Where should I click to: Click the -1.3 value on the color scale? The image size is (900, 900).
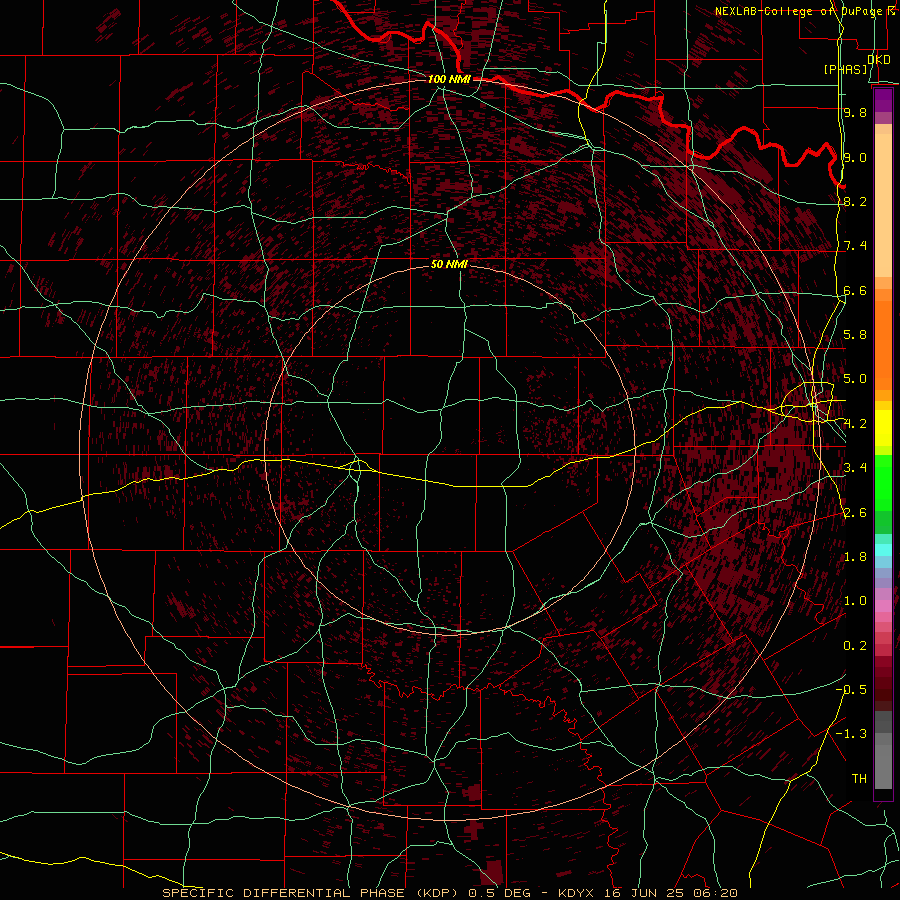tap(851, 734)
